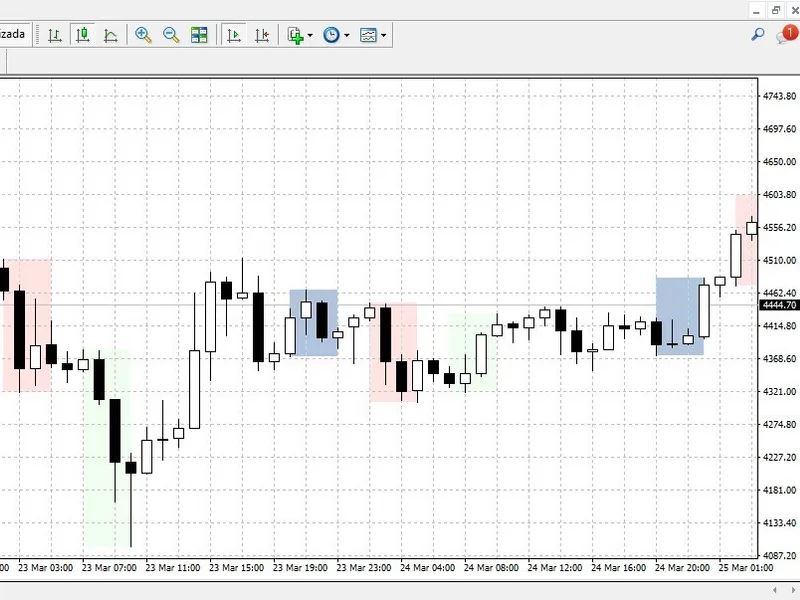Expand the indicators dropdown arrow
800x600 pixels.
point(310,35)
